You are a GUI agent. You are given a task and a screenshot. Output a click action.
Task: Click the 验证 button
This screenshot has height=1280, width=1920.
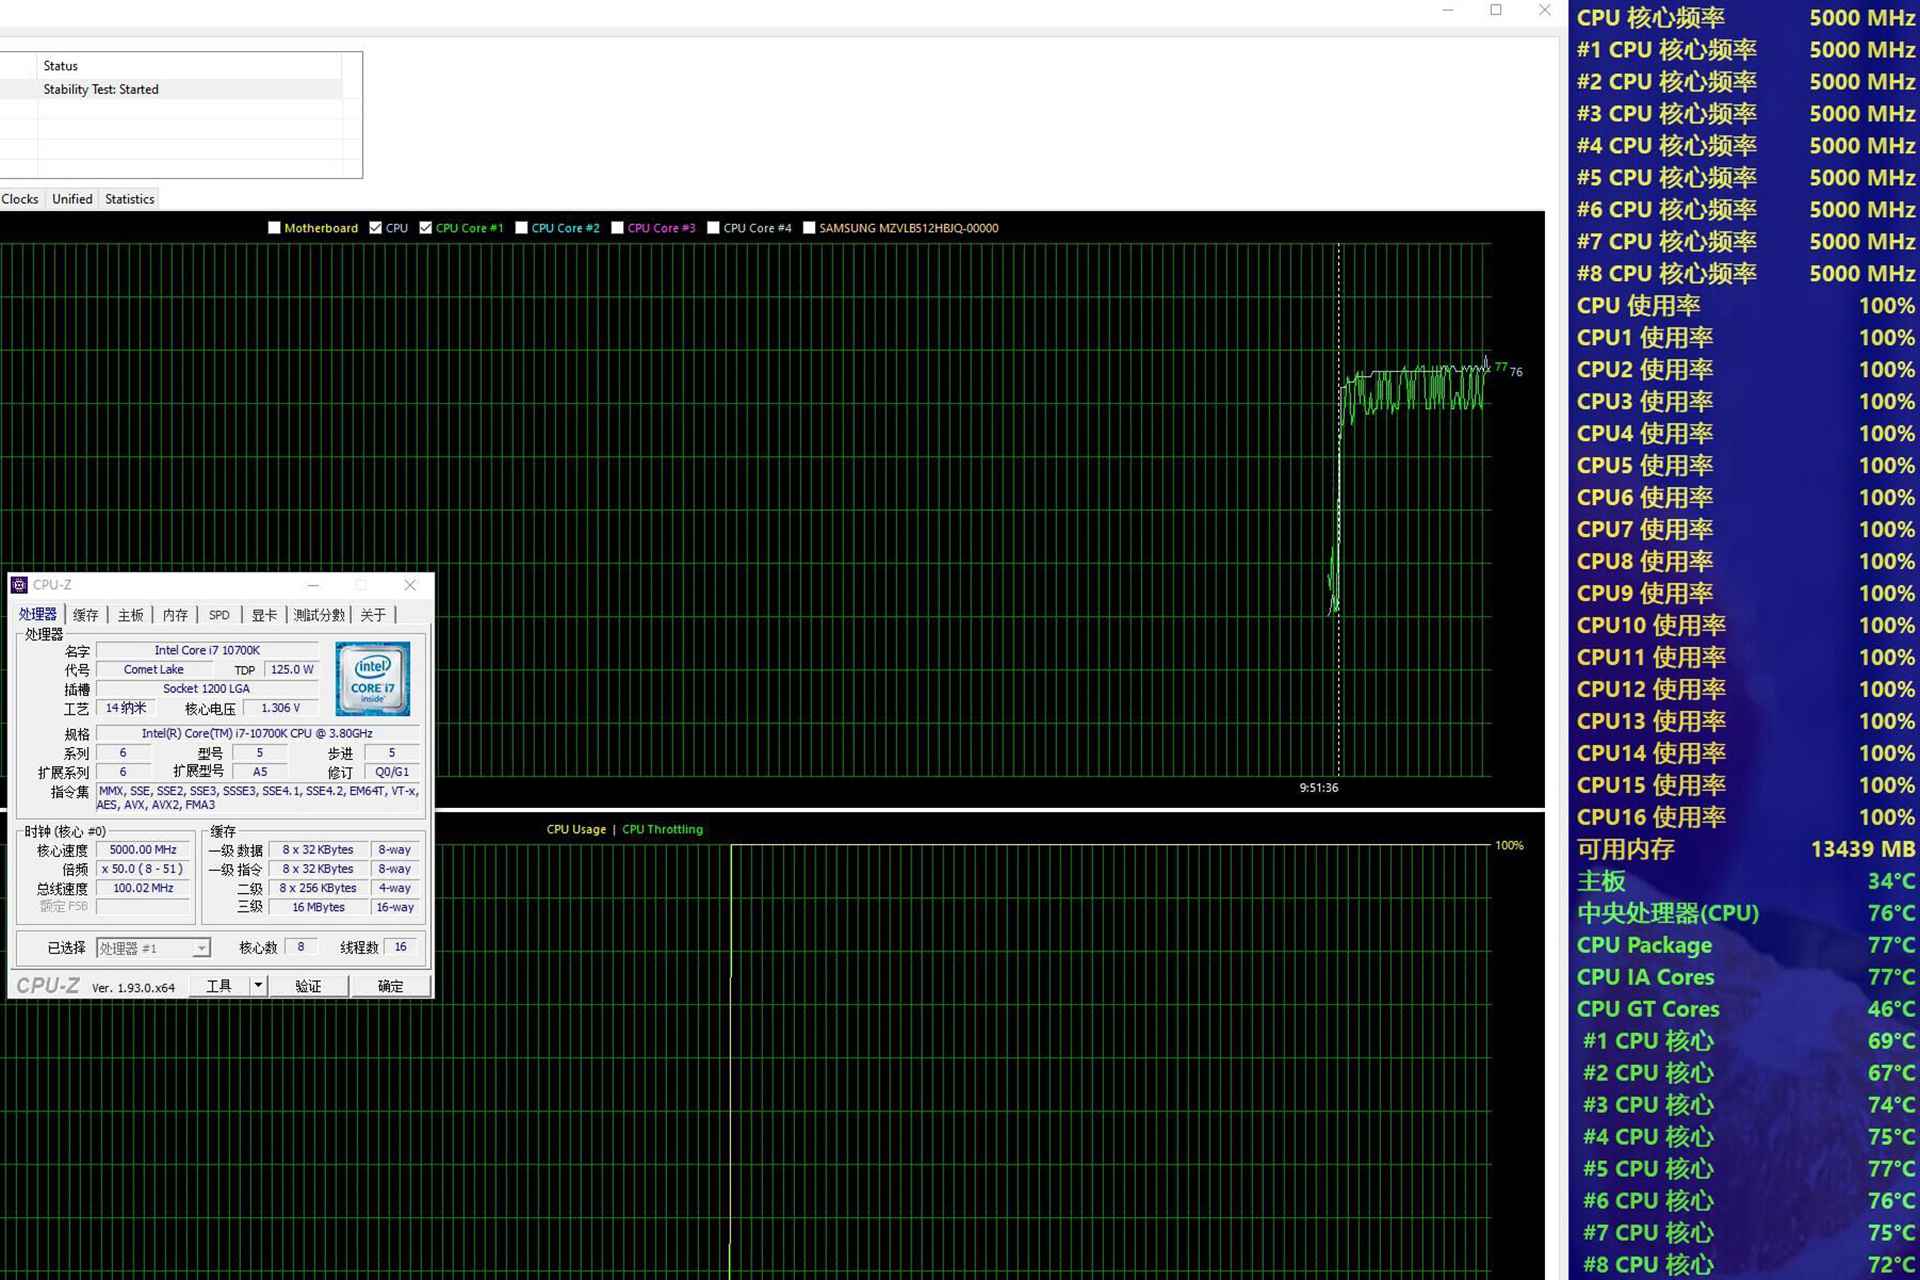point(308,986)
